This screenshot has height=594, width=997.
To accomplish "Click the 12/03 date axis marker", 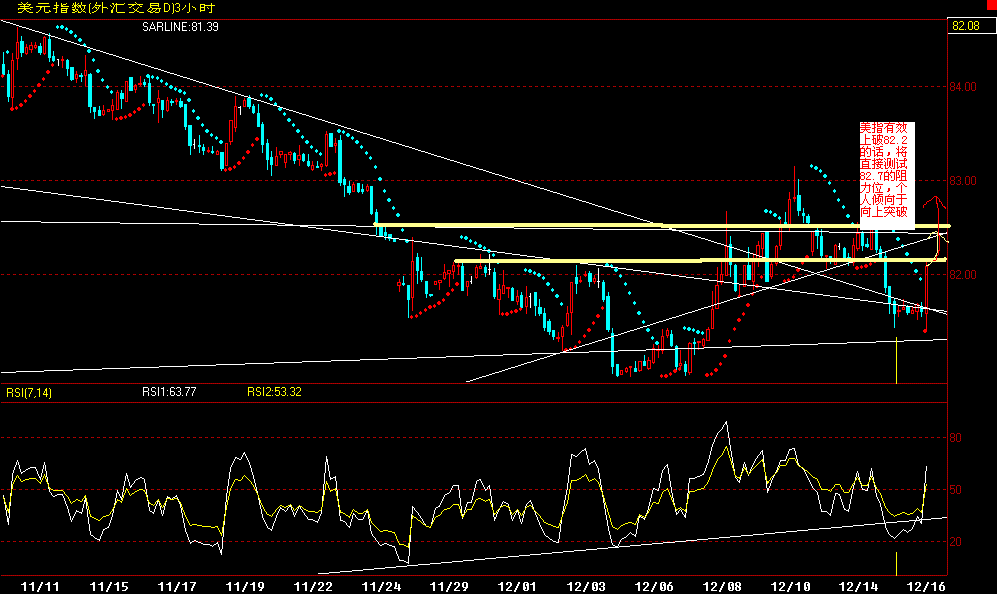I will pos(586,586).
